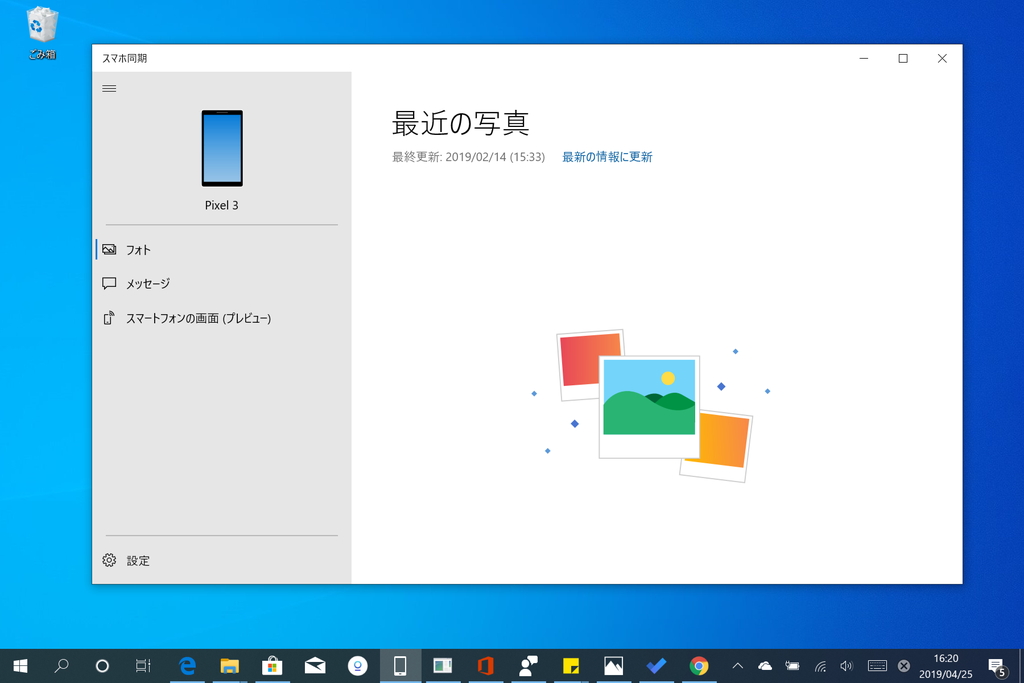Image resolution: width=1024 pixels, height=683 pixels.
Task: Open the Microsoft Store from the taskbar
Action: click(271, 666)
